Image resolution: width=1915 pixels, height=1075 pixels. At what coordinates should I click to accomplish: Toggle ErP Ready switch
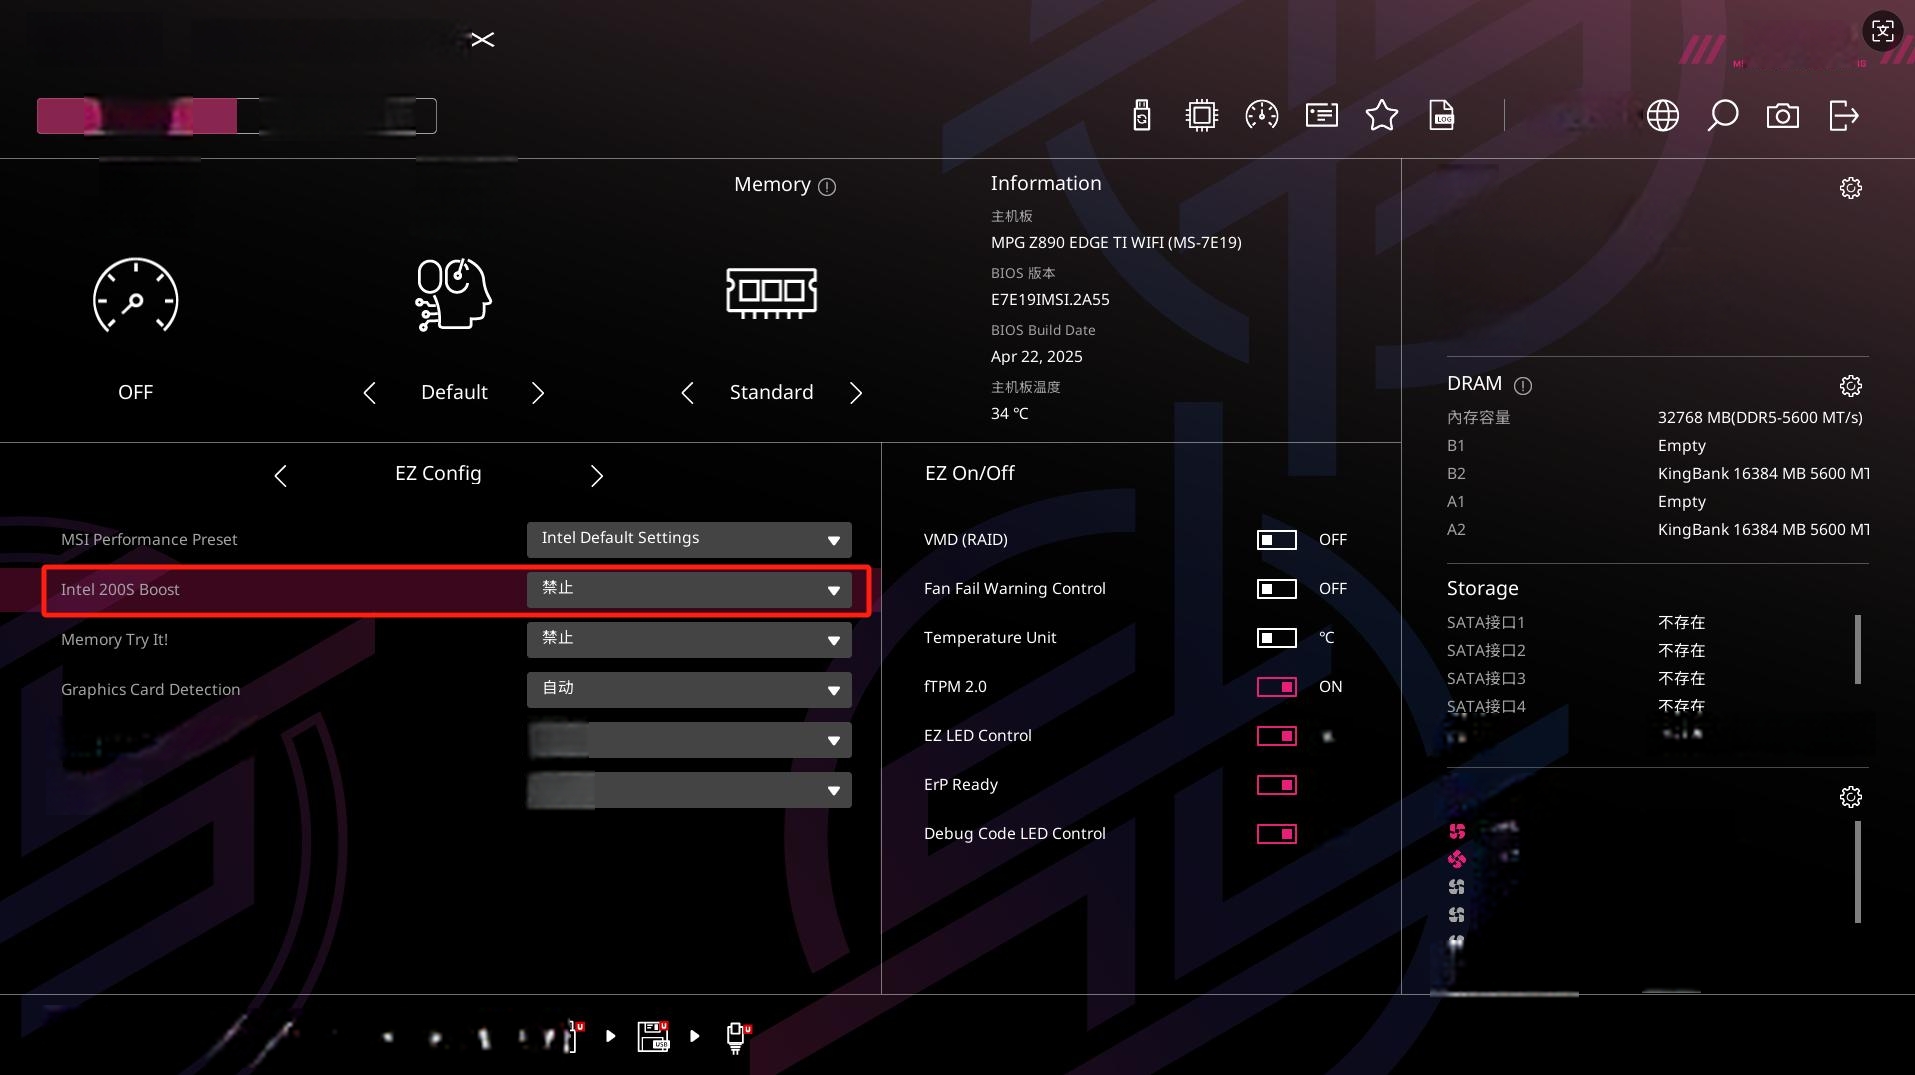click(x=1276, y=785)
